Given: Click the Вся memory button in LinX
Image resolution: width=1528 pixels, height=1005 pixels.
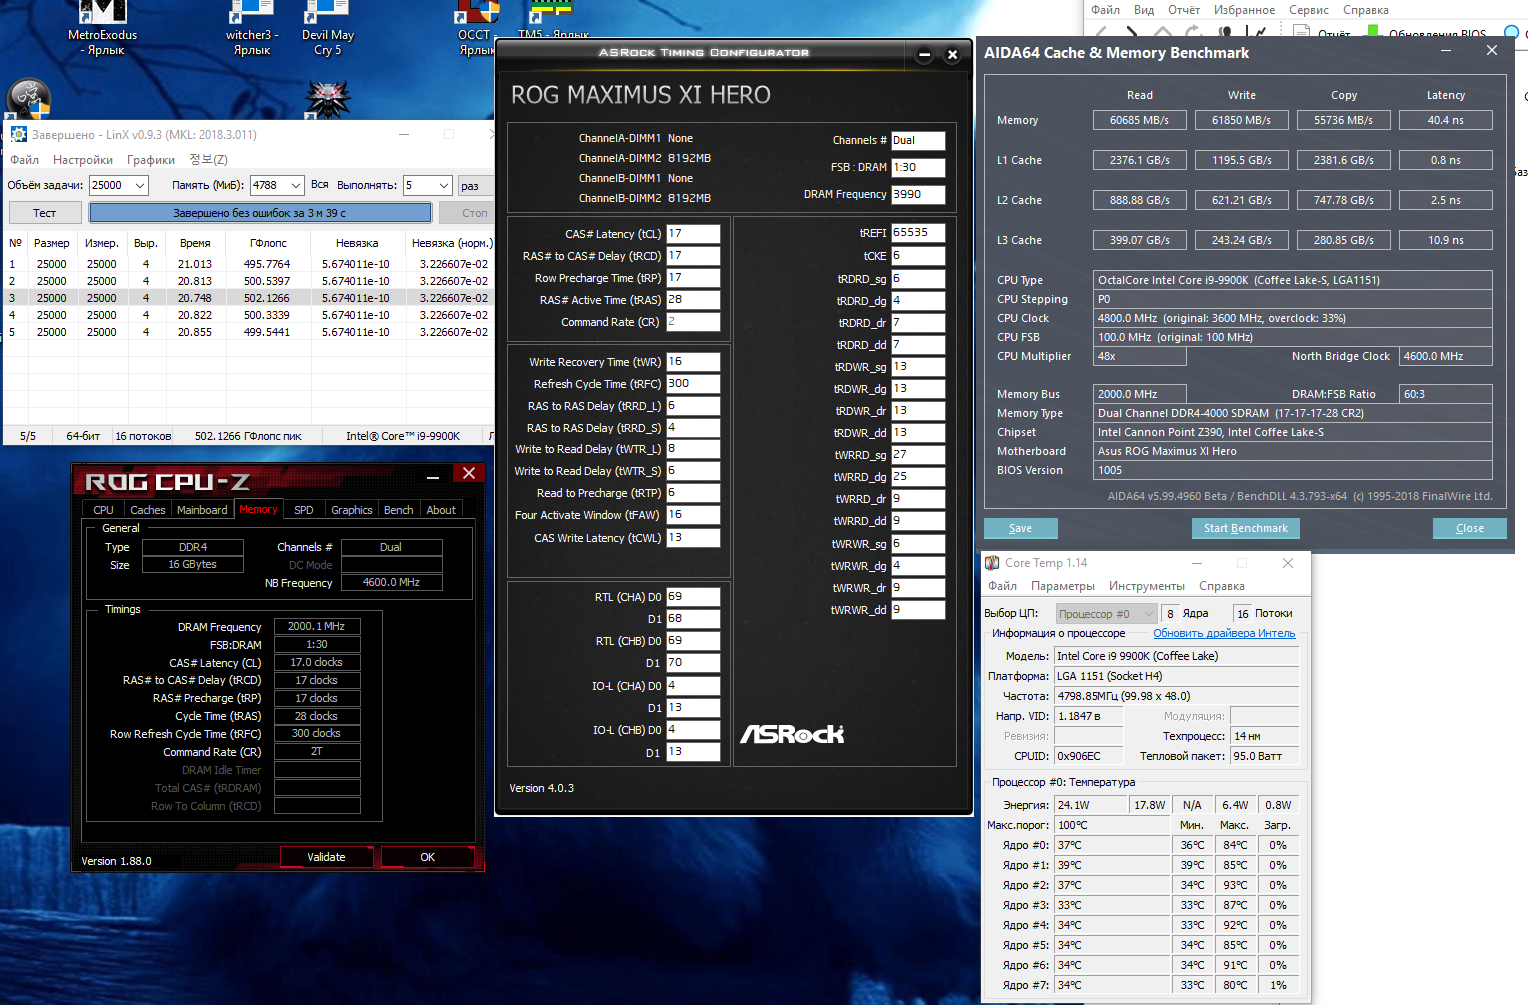Looking at the screenshot, I should click(x=320, y=185).
